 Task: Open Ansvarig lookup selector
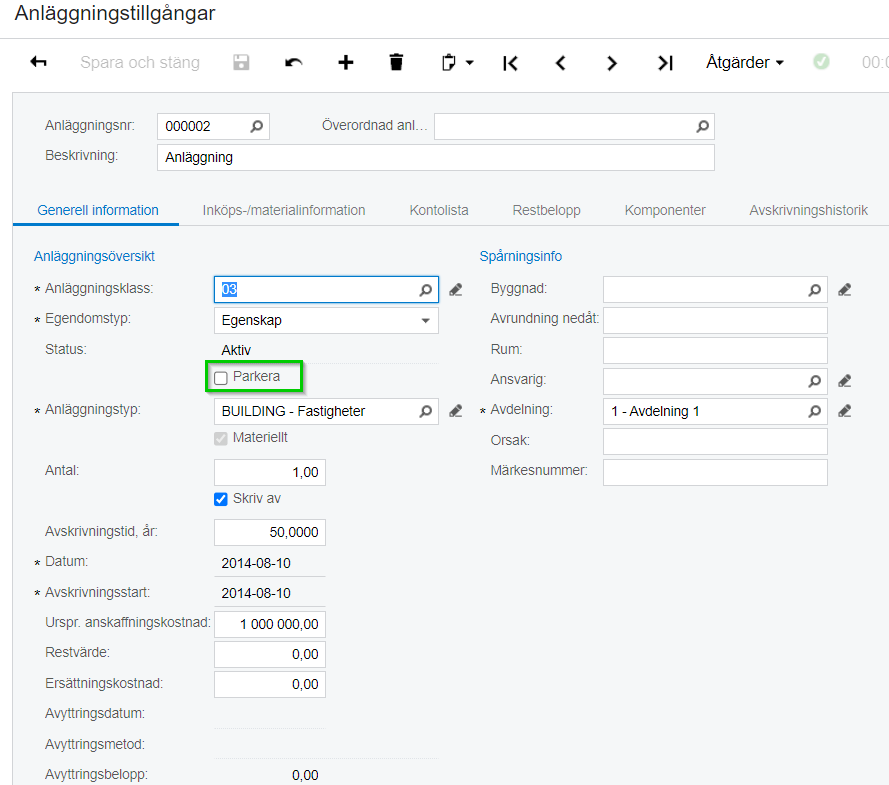click(815, 381)
